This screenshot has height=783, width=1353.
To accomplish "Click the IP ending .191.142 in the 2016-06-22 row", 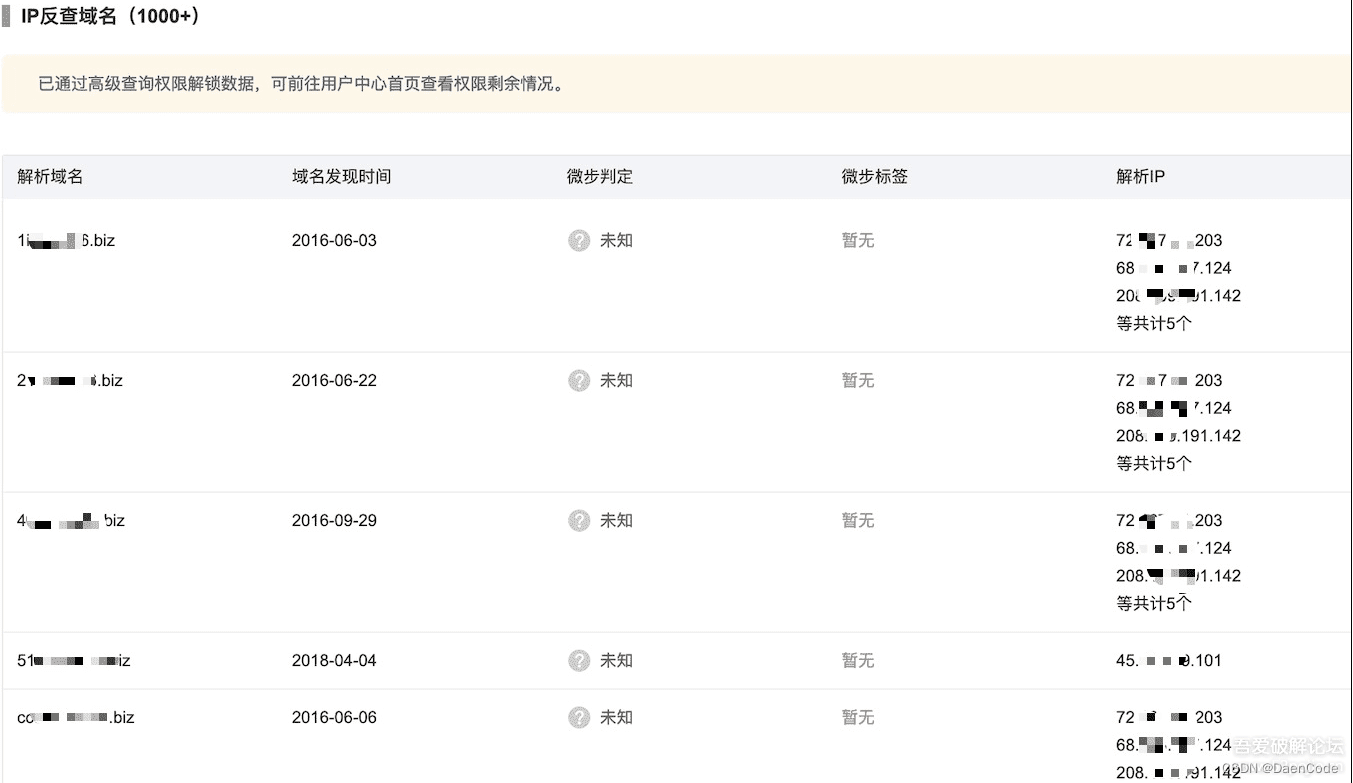I will pyautogui.click(x=1178, y=436).
